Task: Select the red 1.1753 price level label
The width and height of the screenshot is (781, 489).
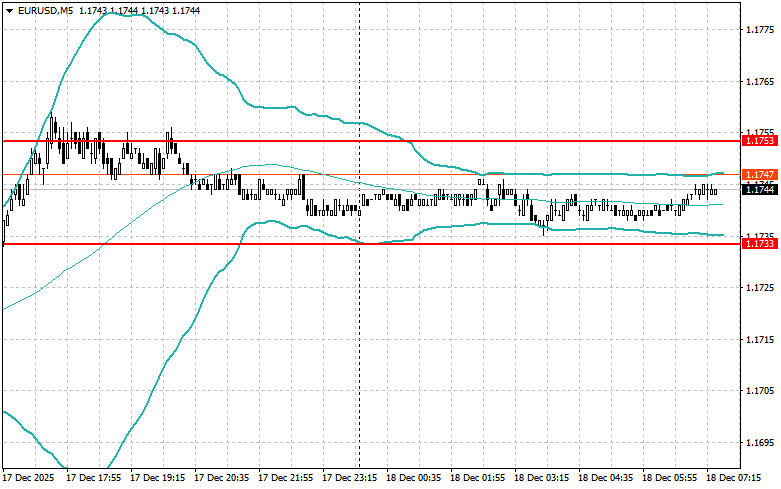Action: coord(760,141)
